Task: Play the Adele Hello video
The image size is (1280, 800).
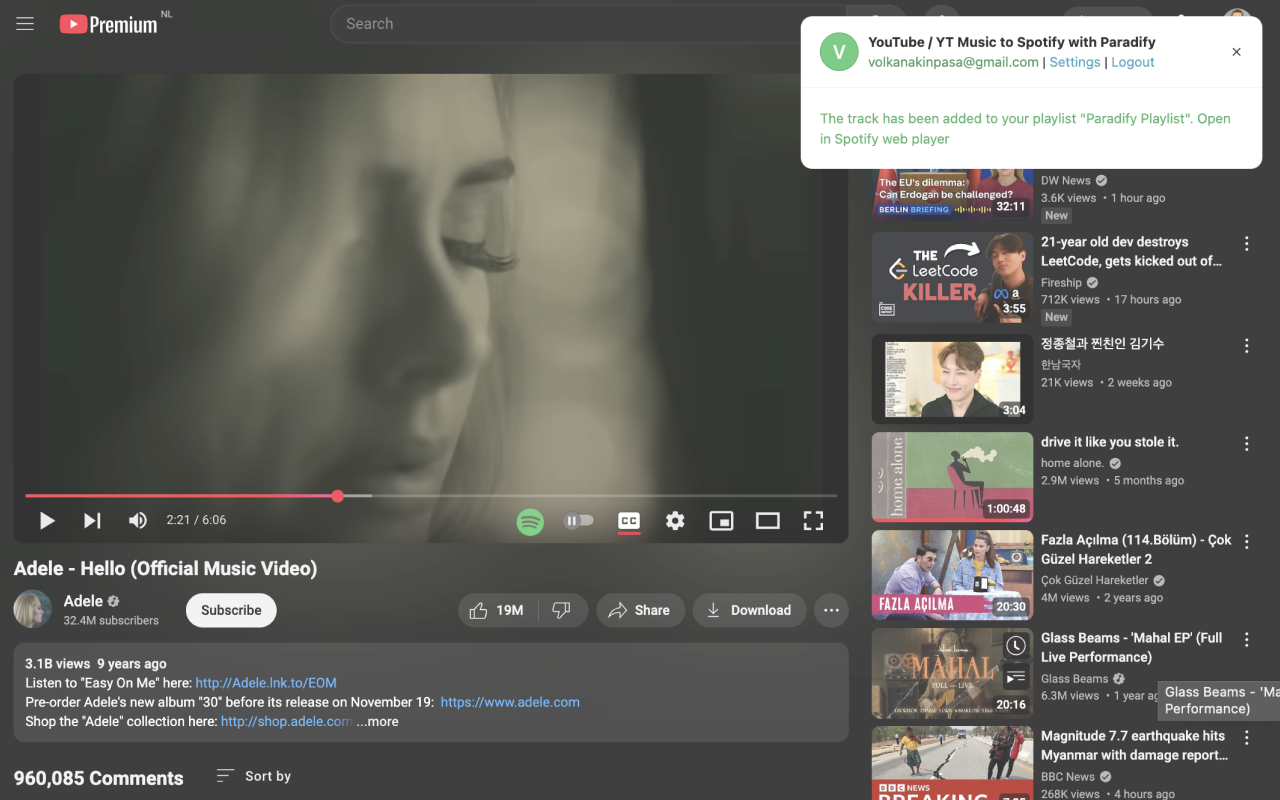Action: point(47,520)
